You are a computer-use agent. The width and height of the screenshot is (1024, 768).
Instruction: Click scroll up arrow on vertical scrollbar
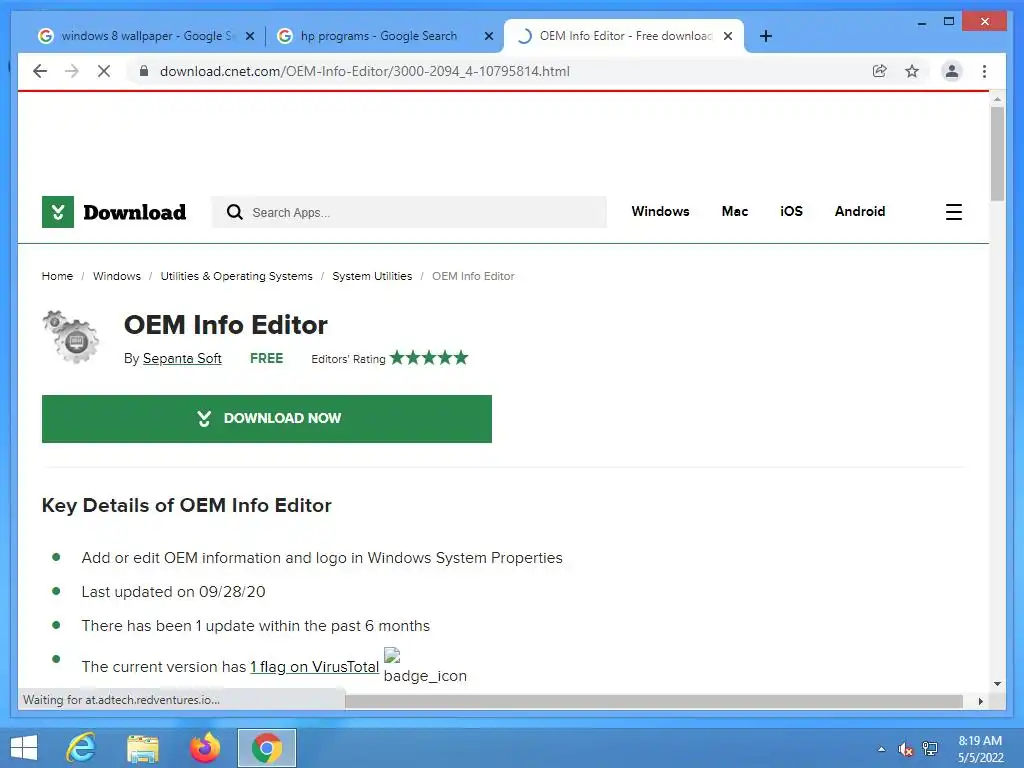[997, 99]
